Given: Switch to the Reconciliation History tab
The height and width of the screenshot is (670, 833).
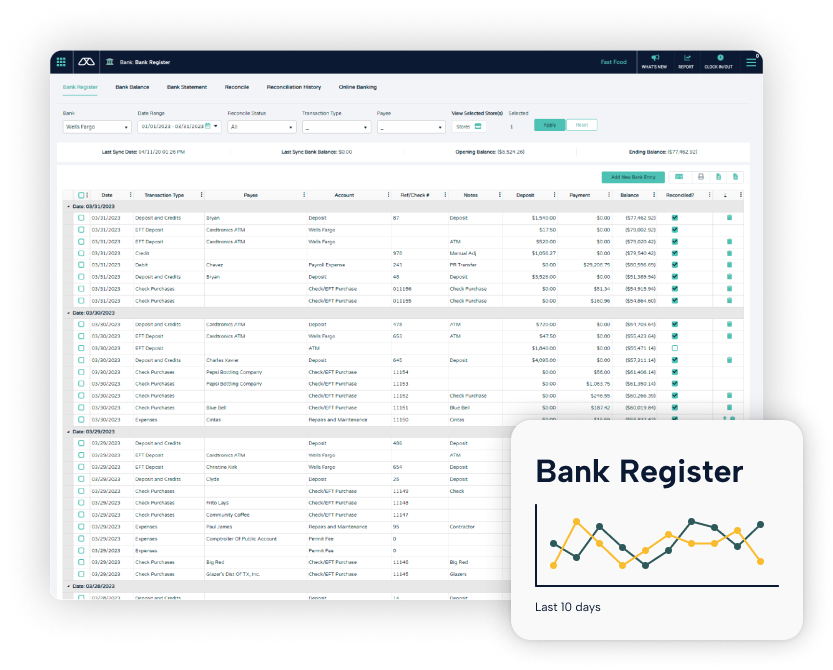Looking at the screenshot, I should (x=294, y=87).
